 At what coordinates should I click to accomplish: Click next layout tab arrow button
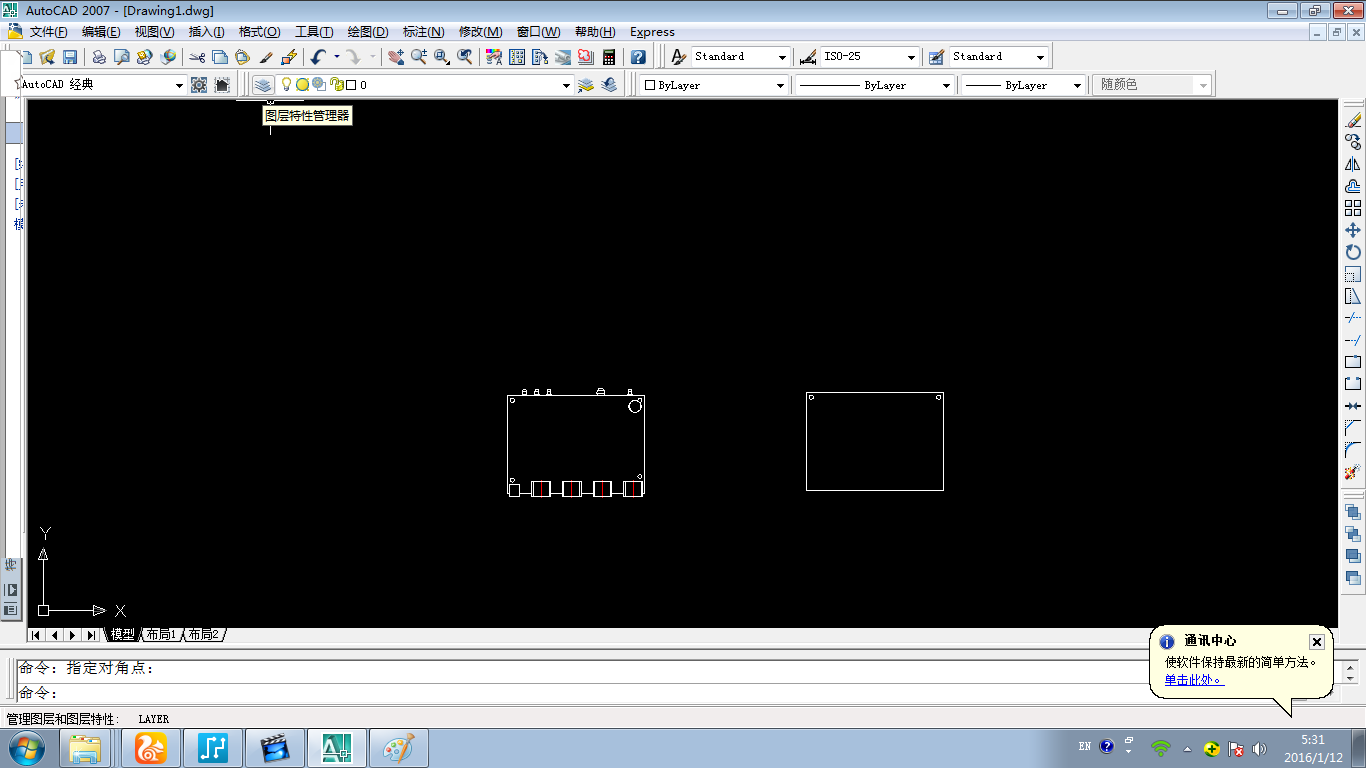(73, 635)
